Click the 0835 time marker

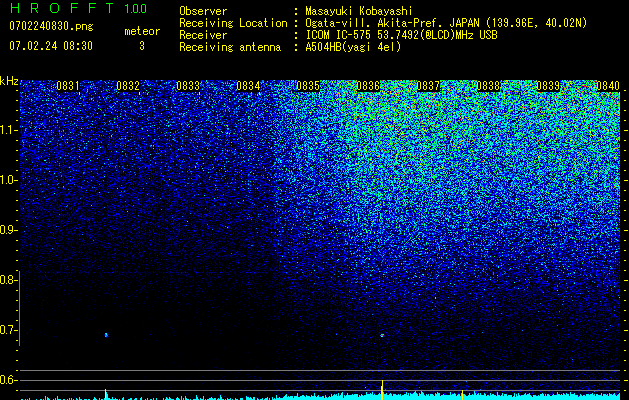[x=308, y=86]
